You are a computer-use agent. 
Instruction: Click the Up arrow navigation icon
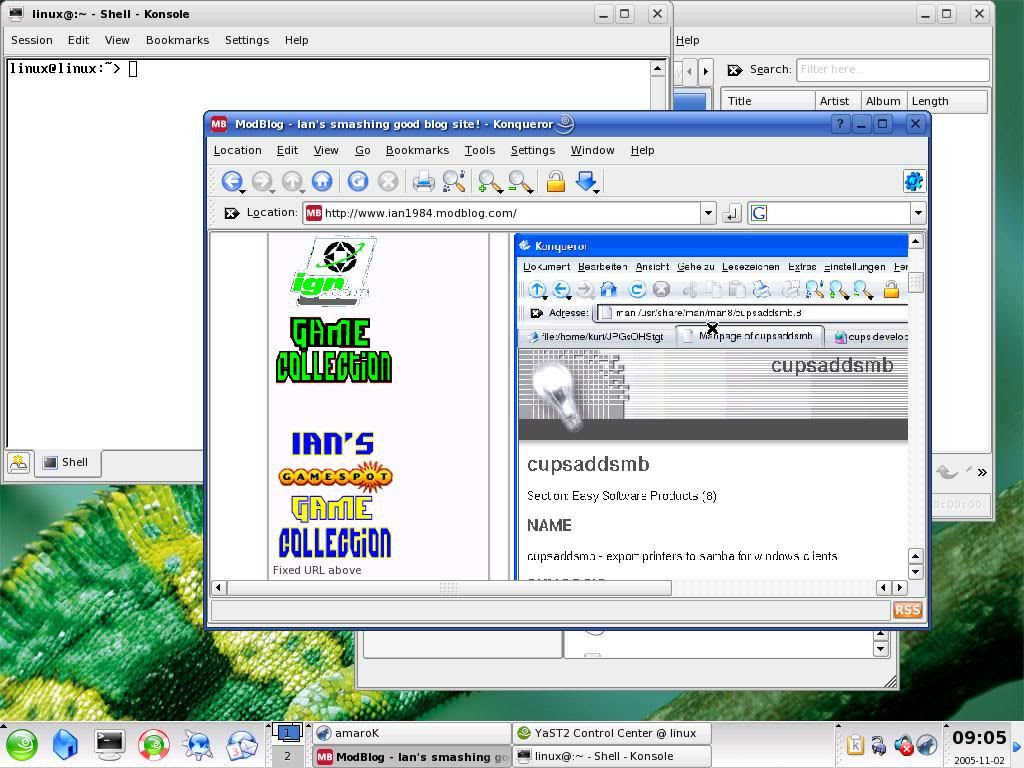(292, 181)
